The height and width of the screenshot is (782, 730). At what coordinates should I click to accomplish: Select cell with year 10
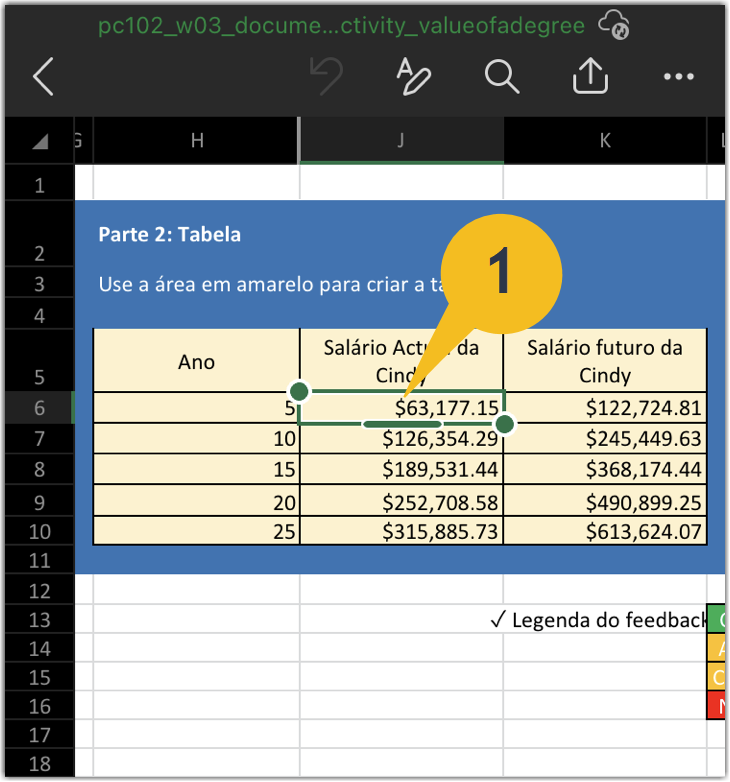click(196, 438)
